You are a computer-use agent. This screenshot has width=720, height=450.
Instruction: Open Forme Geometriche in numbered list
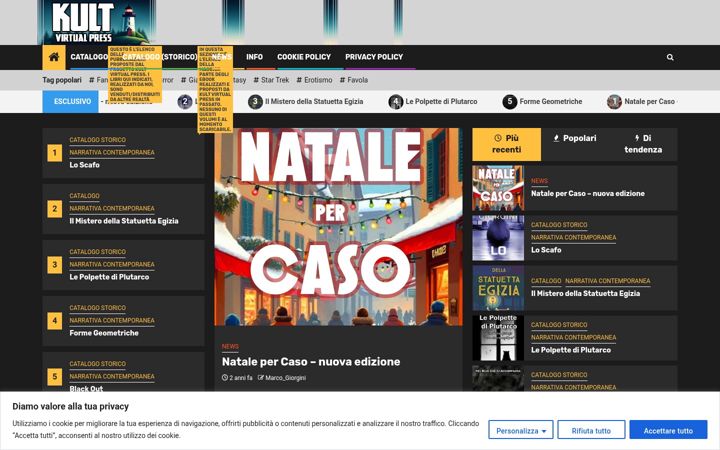click(104, 333)
